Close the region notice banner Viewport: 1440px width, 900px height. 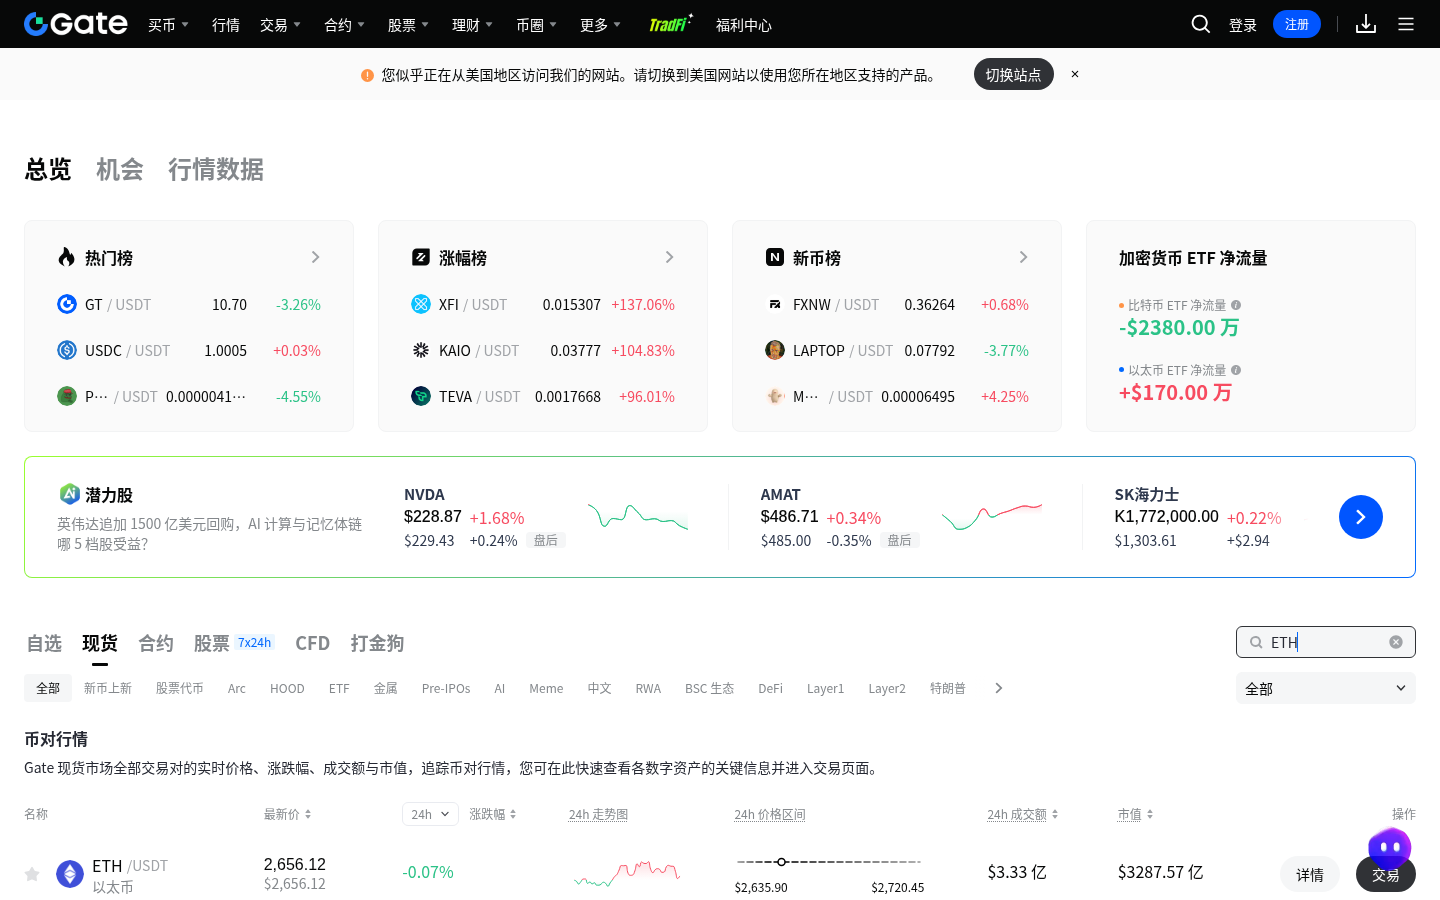(1075, 74)
